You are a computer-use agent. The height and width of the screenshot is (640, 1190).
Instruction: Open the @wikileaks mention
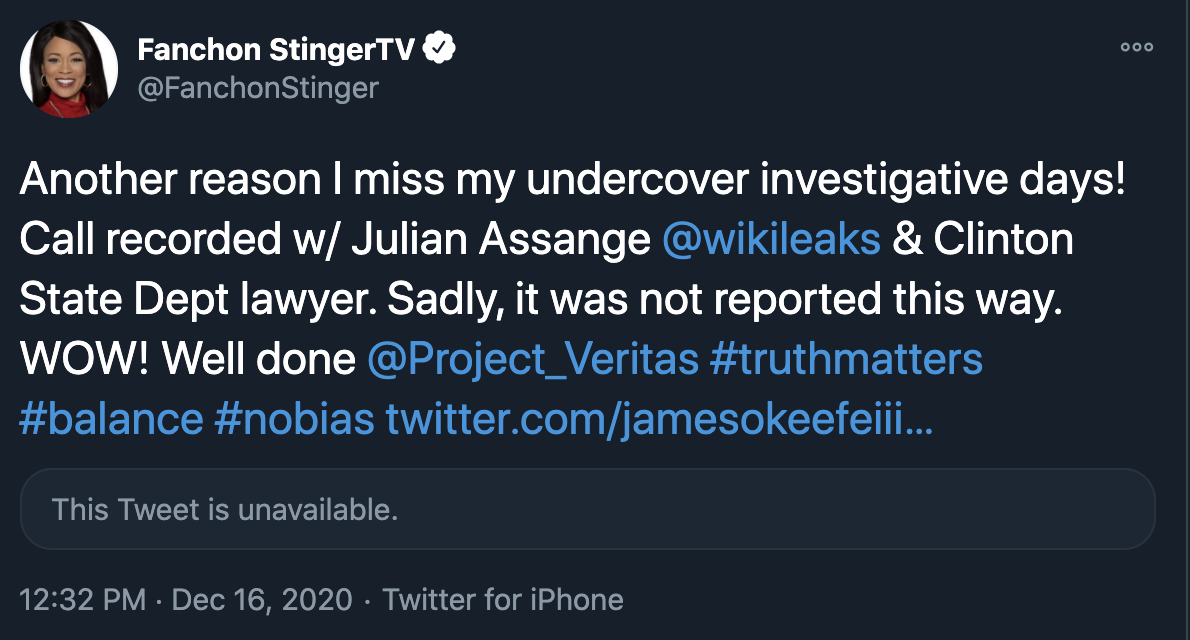coord(771,241)
